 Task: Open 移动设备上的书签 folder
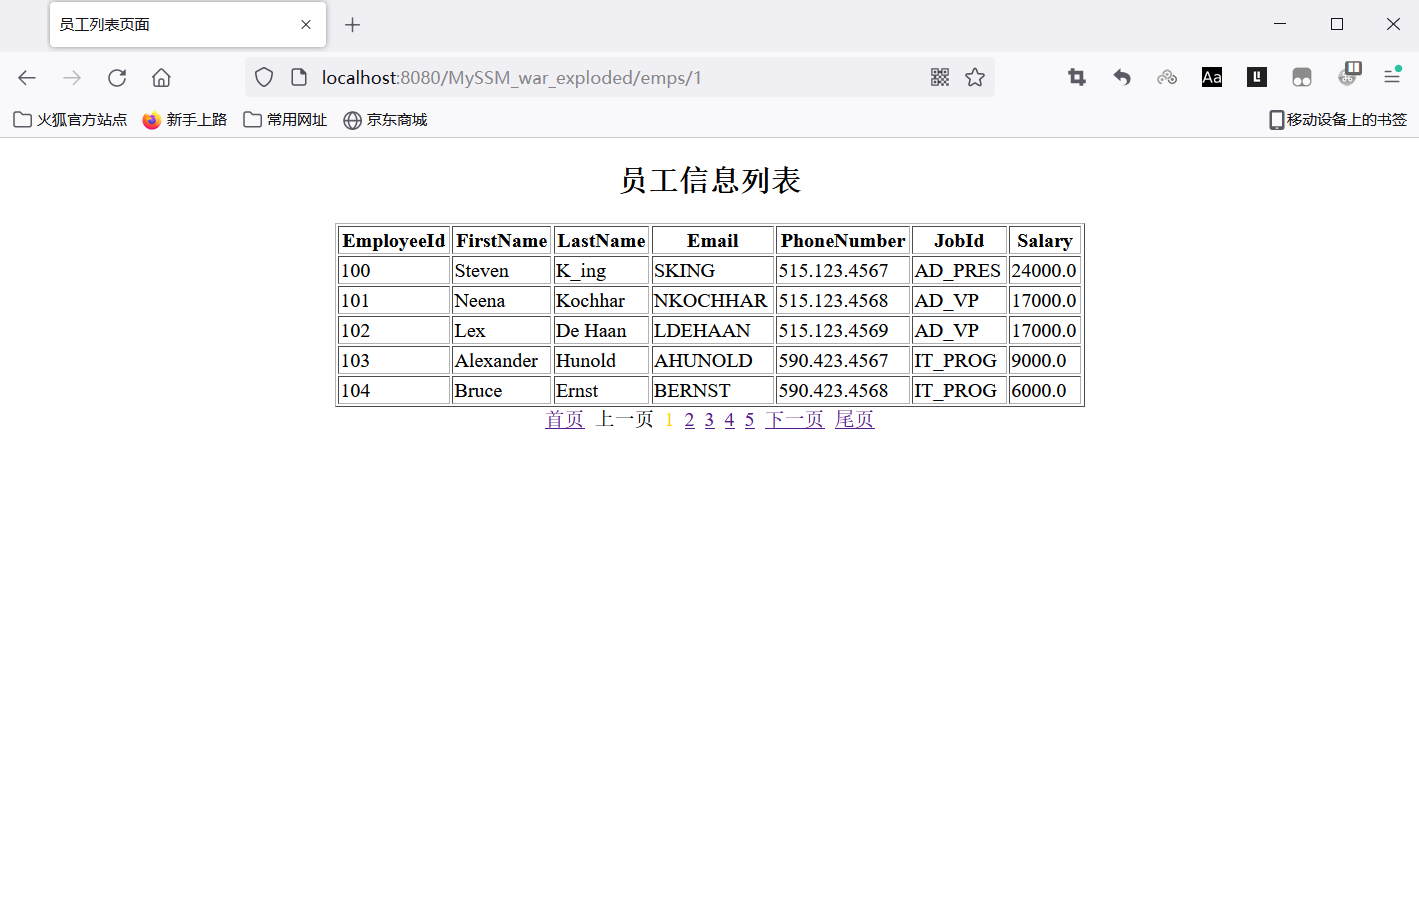tap(1338, 120)
